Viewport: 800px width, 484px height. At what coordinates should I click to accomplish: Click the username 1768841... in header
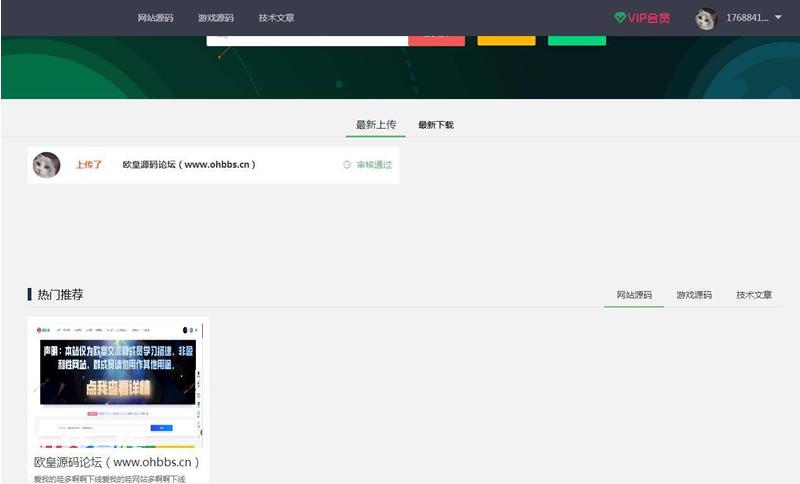747,18
